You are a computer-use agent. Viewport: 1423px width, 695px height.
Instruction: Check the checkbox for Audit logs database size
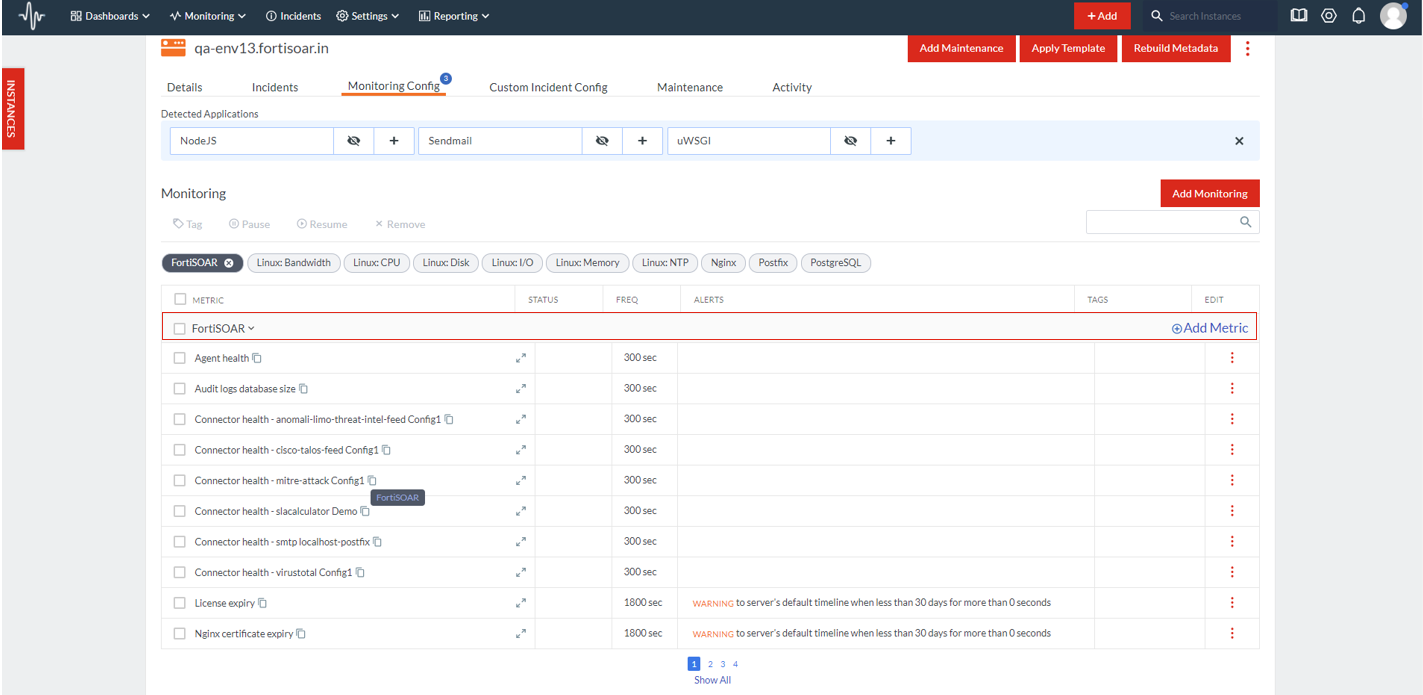pyautogui.click(x=180, y=388)
